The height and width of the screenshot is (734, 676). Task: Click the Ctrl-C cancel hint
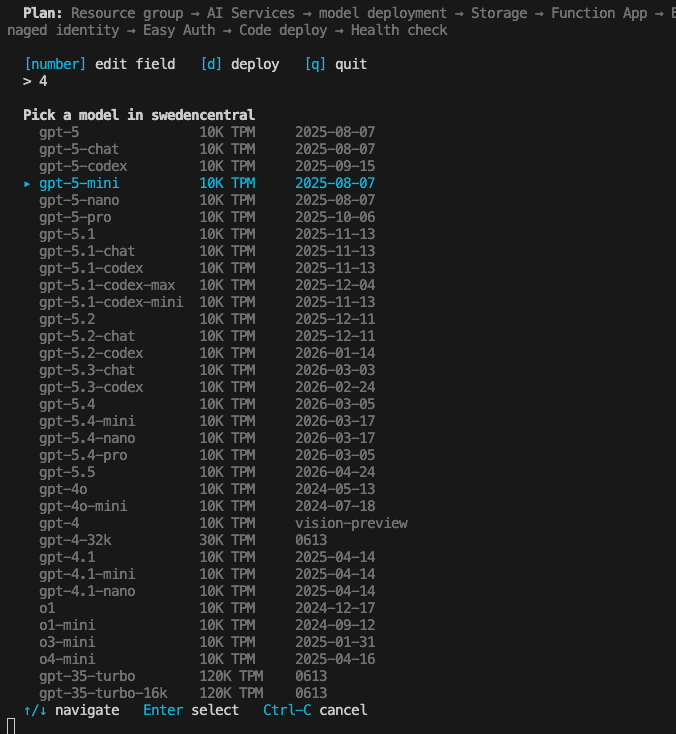pyautogui.click(x=315, y=710)
